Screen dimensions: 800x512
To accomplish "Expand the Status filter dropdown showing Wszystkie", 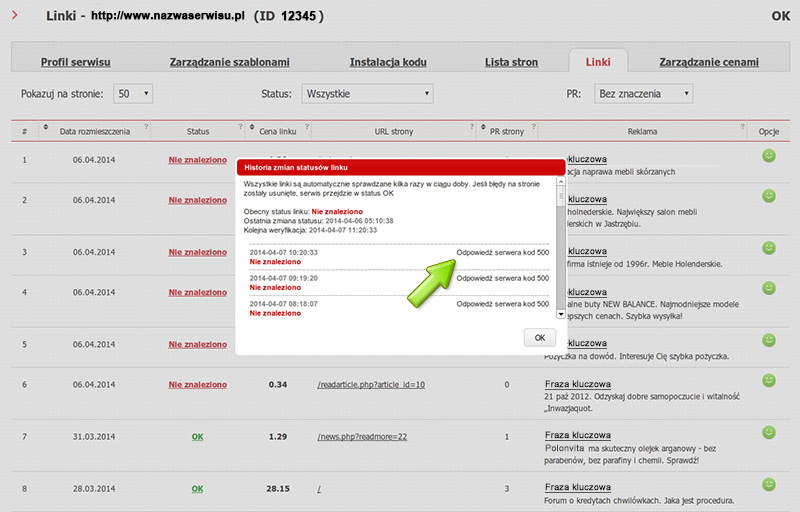I will [x=367, y=94].
